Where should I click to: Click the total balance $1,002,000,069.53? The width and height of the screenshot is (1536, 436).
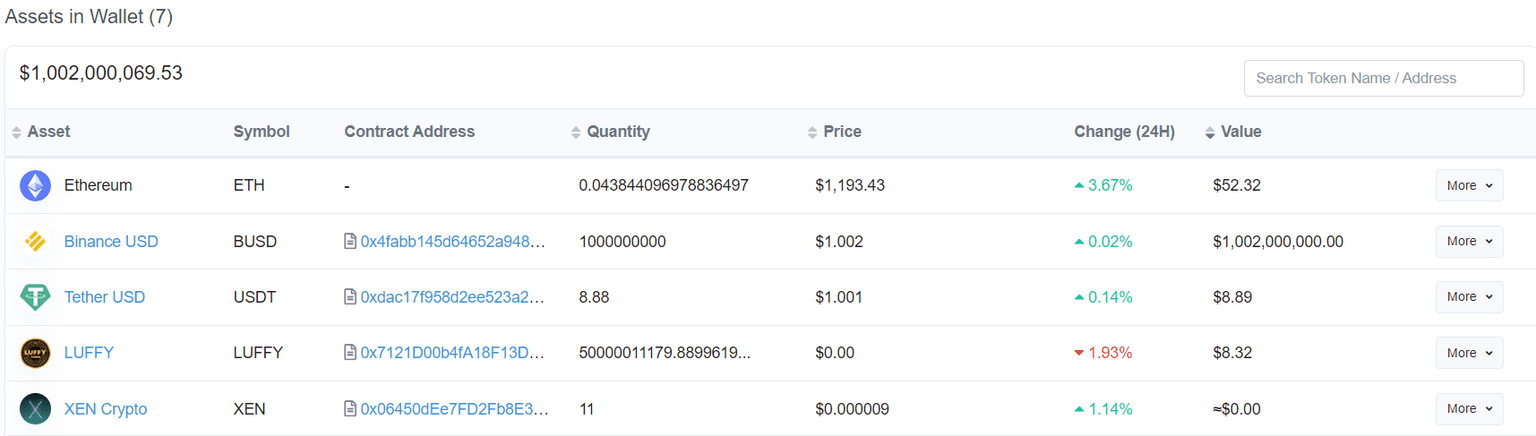pyautogui.click(x=101, y=73)
